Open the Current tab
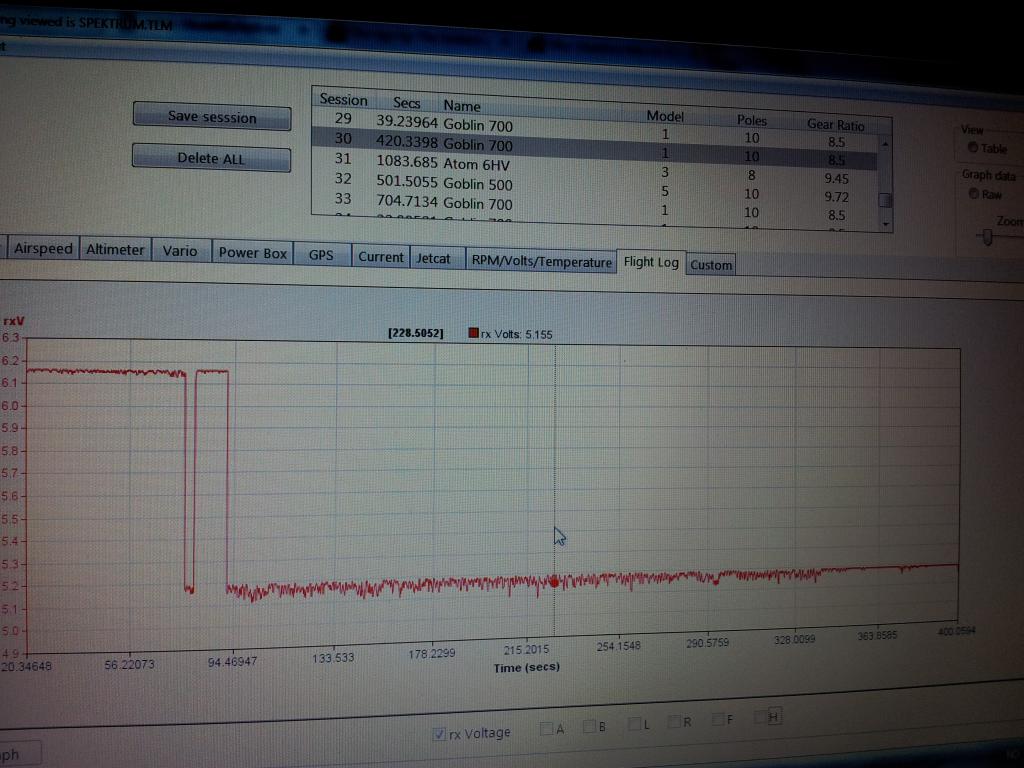1024x768 pixels. point(380,257)
